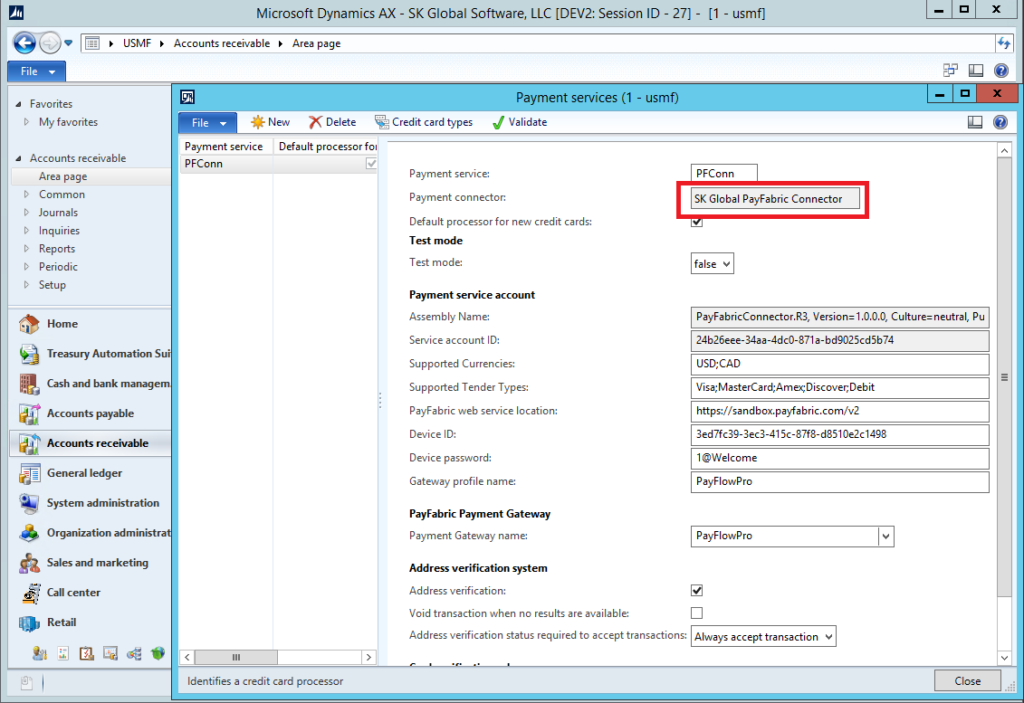Open the Windows switcher icon in main toolbar
The width and height of the screenshot is (1024, 703).
pyautogui.click(x=950, y=70)
